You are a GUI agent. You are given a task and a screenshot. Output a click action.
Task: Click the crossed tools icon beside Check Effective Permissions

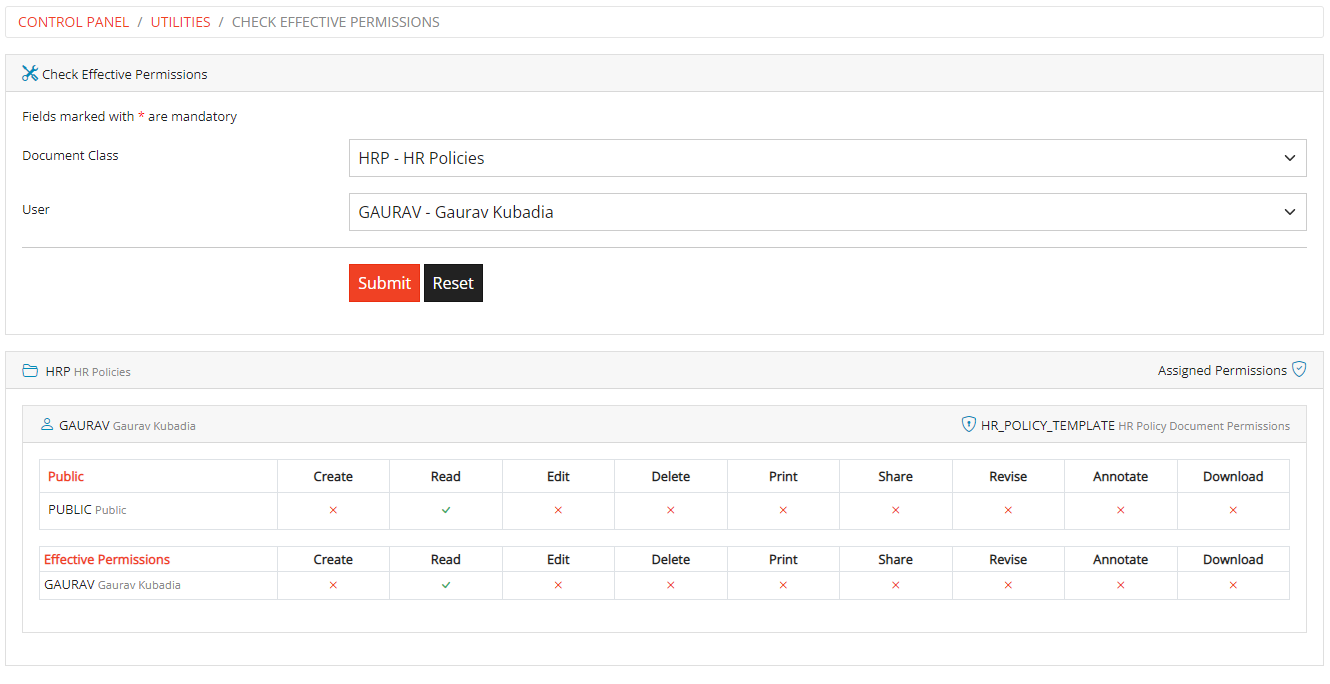point(29,73)
